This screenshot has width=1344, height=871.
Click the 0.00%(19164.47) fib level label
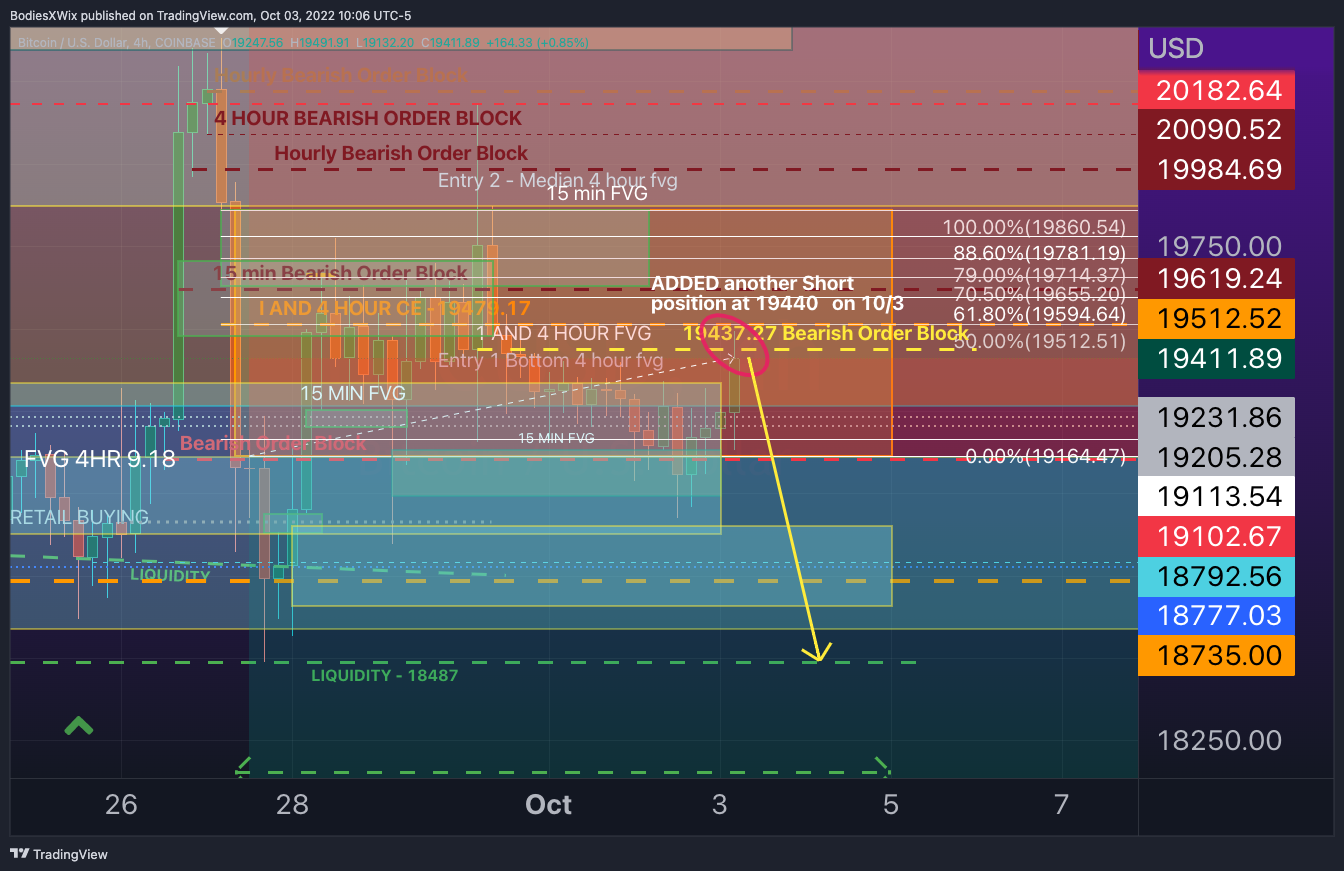coord(1045,457)
